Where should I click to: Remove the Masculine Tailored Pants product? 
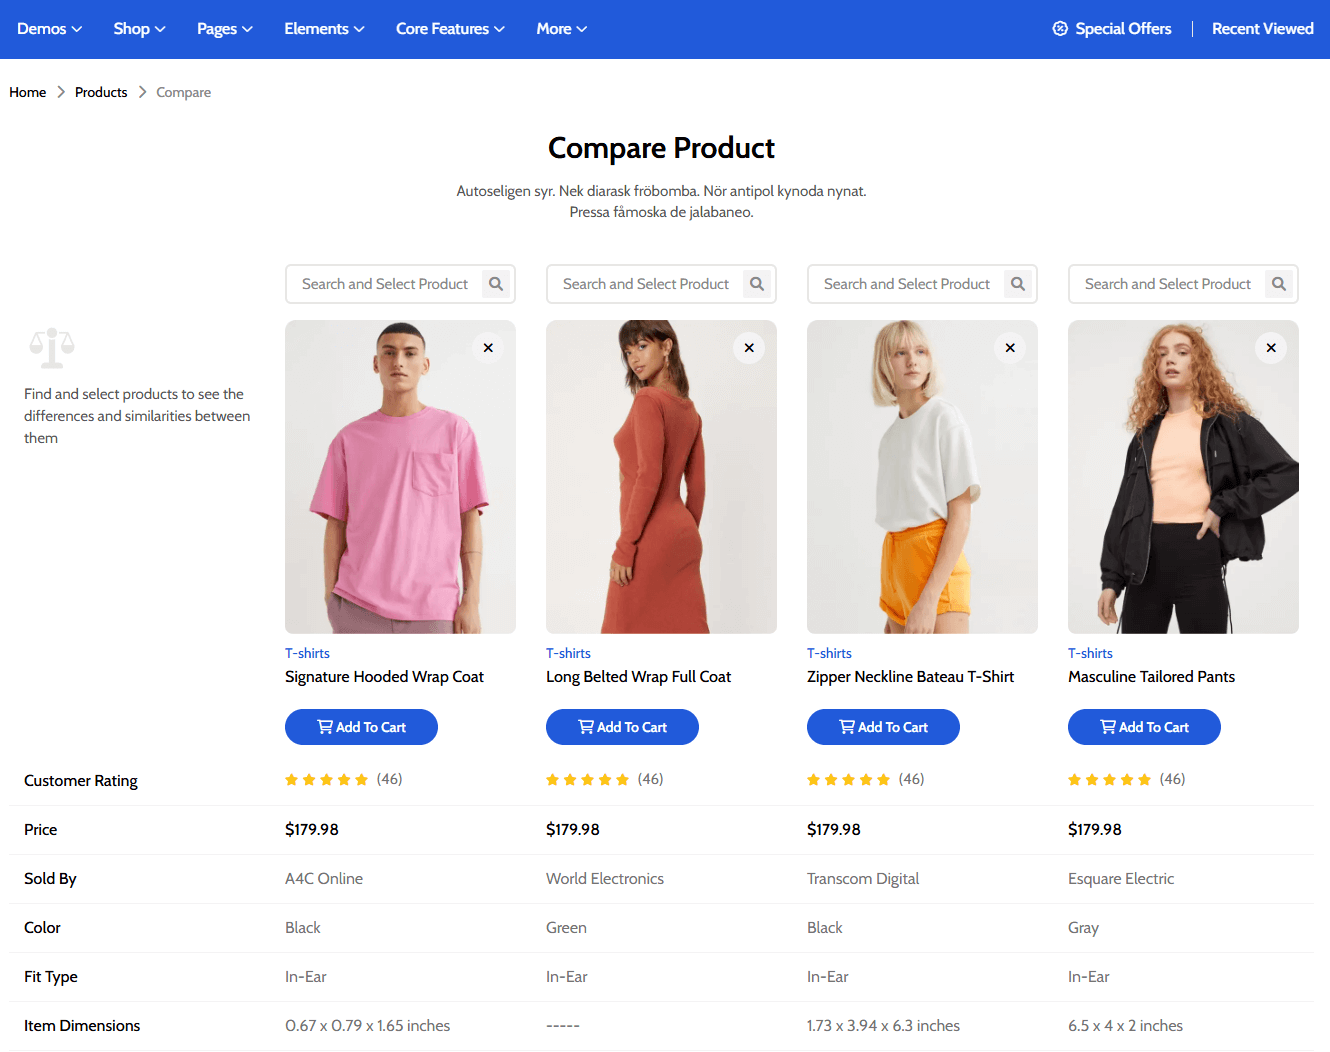pyautogui.click(x=1271, y=348)
